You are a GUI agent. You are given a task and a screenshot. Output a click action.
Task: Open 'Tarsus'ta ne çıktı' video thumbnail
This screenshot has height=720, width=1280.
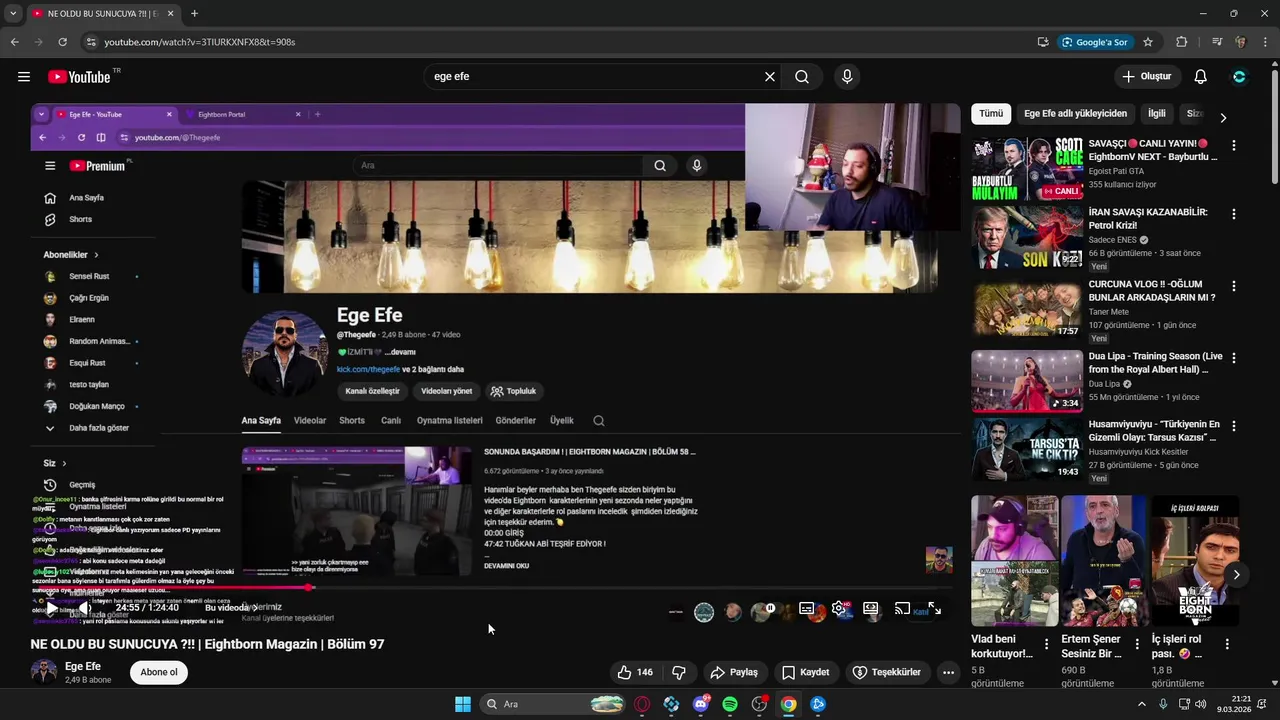[x=1027, y=449]
